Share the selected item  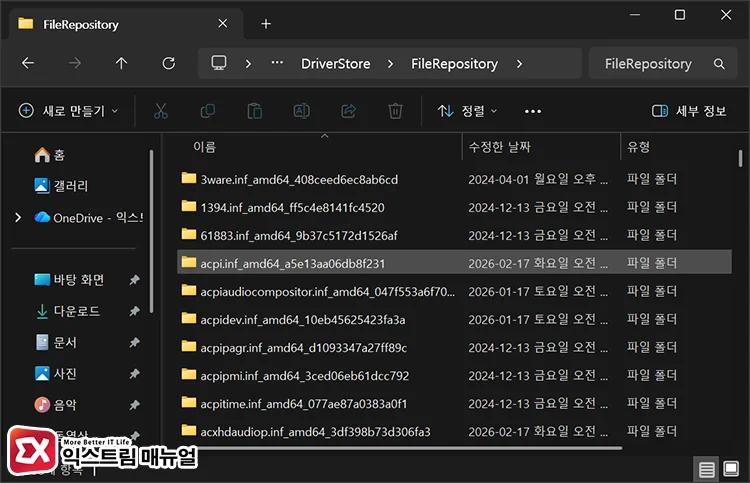pyautogui.click(x=348, y=111)
